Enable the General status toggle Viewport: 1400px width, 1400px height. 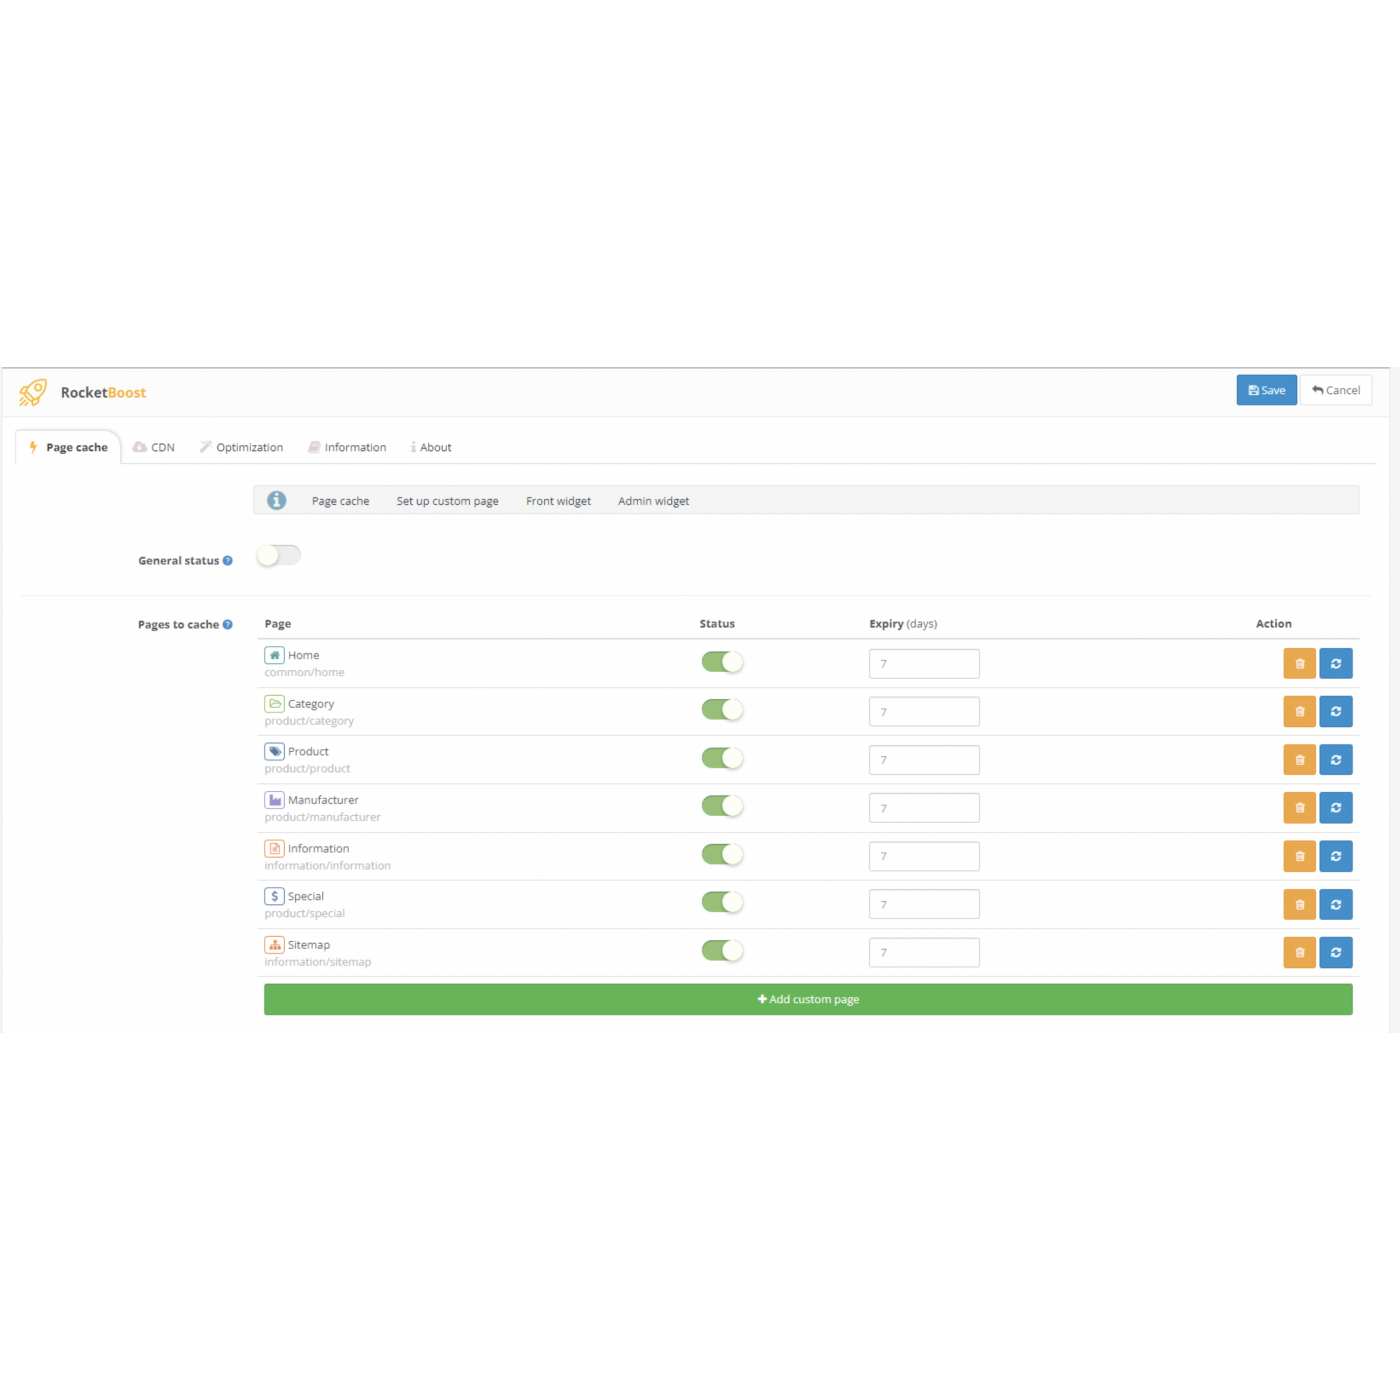tap(278, 556)
